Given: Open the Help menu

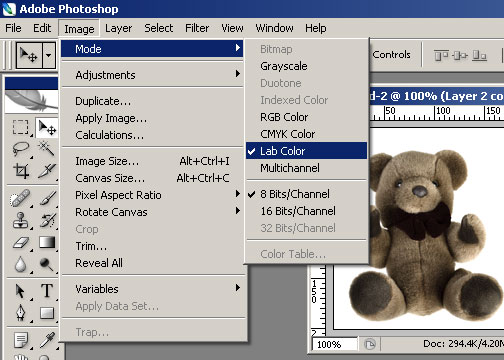Looking at the screenshot, I should pyautogui.click(x=316, y=28).
